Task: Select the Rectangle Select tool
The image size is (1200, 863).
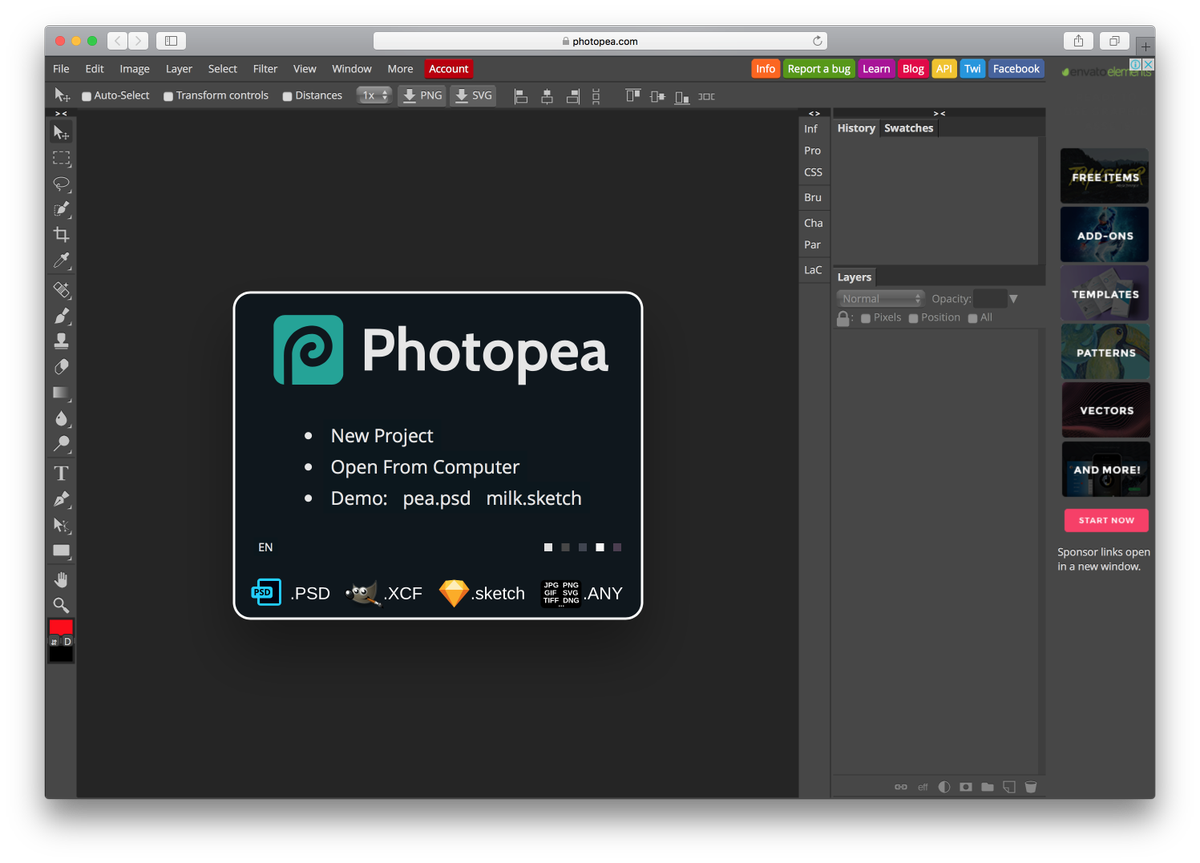Action: pos(62,158)
